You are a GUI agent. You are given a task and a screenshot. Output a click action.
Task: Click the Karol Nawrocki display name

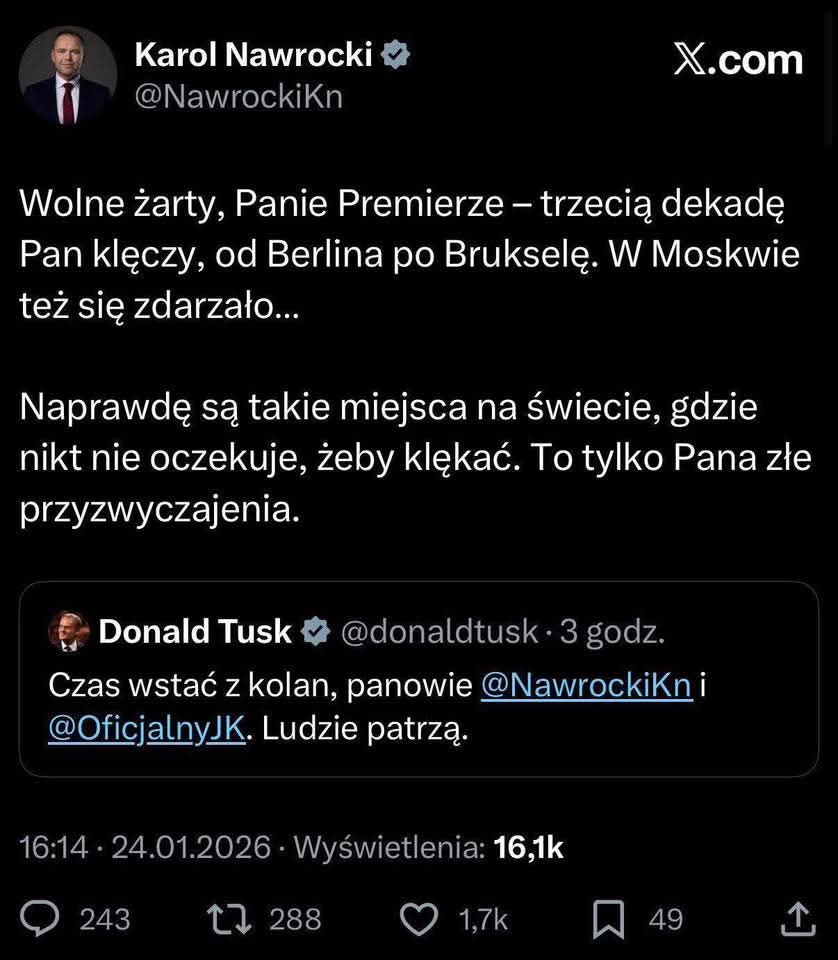click(x=252, y=56)
